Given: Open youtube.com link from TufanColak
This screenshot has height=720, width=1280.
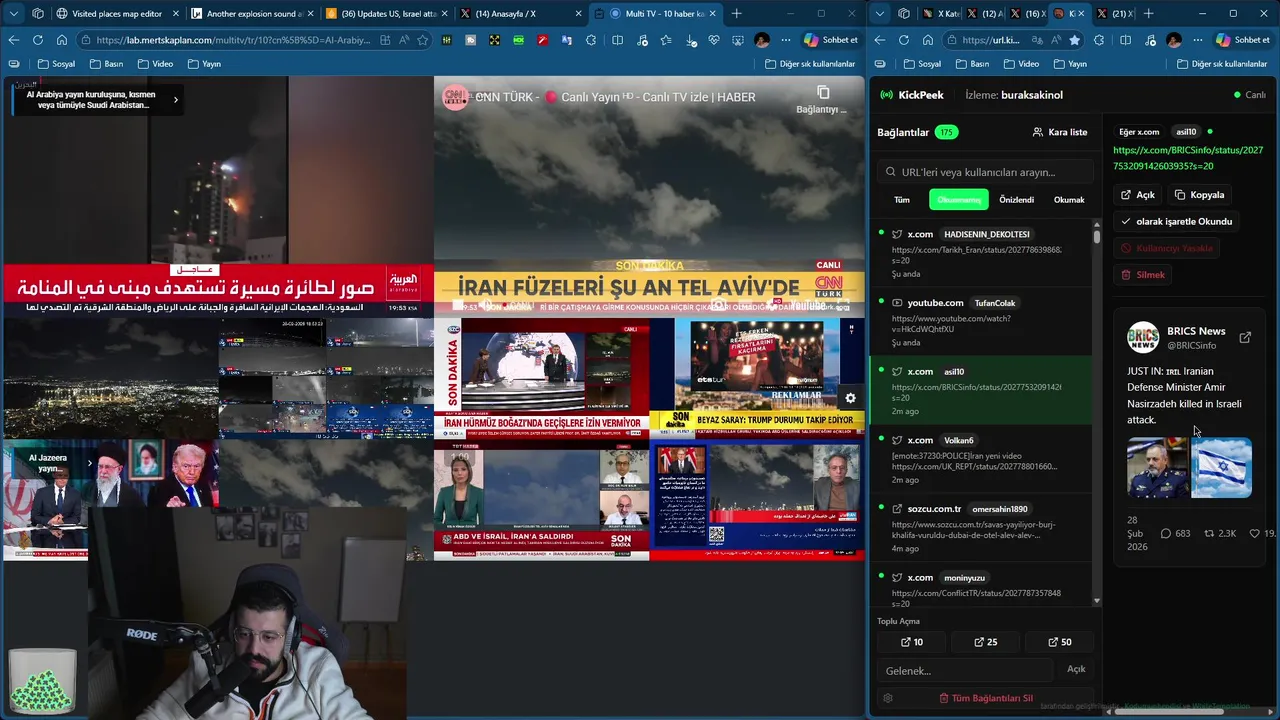Looking at the screenshot, I should 981,323.
